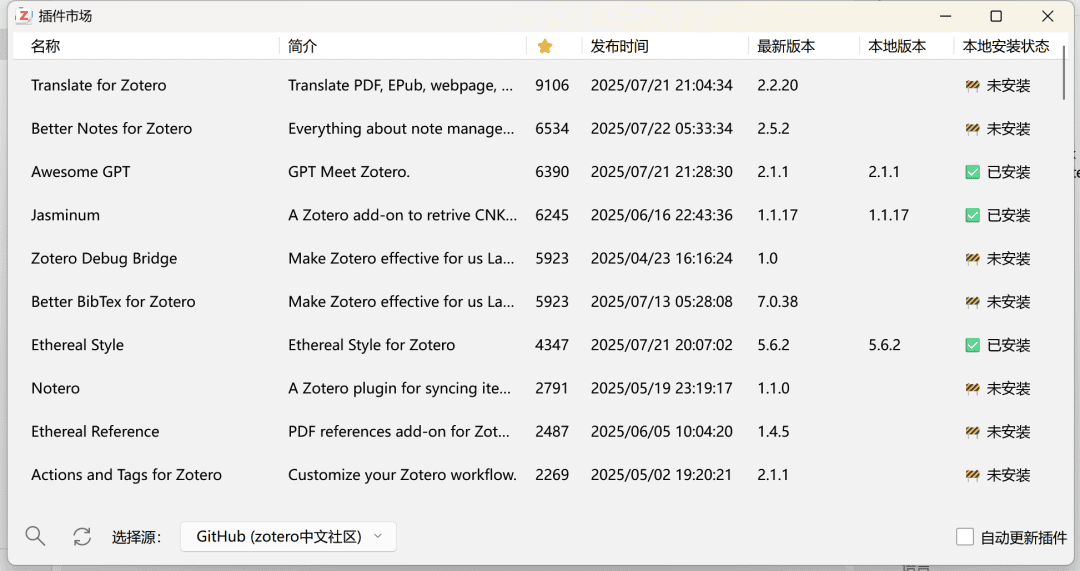Sort plugins by the star column header

tap(545, 46)
